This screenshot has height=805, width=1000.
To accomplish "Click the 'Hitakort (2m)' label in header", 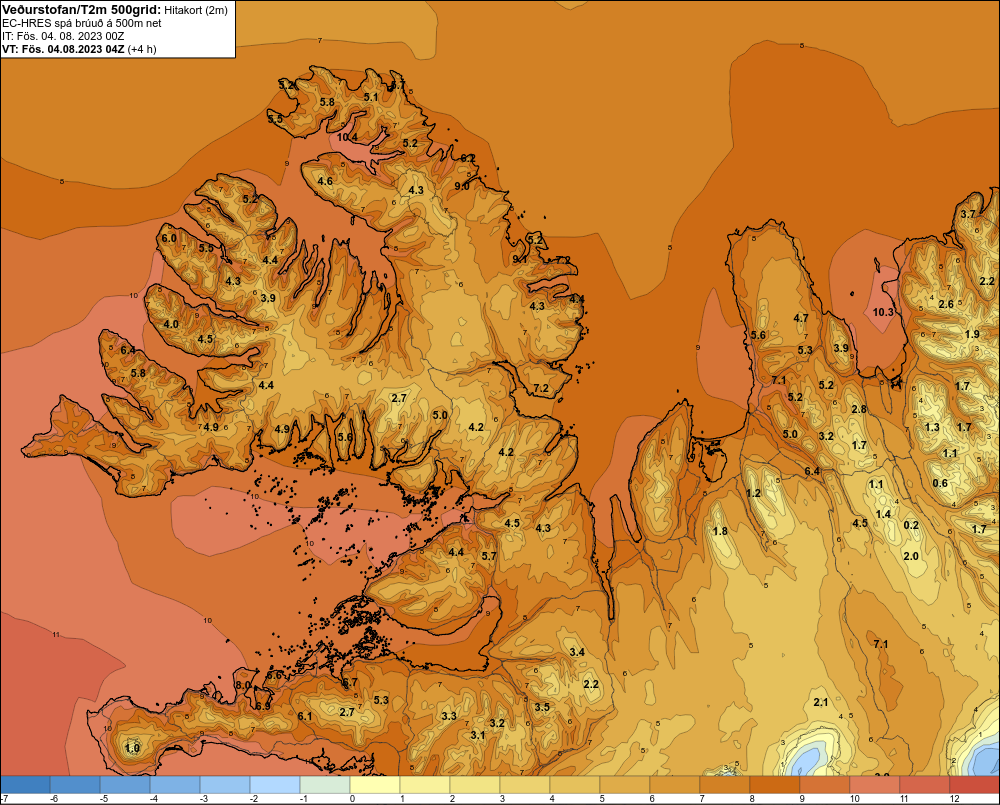I will pyautogui.click(x=195, y=10).
